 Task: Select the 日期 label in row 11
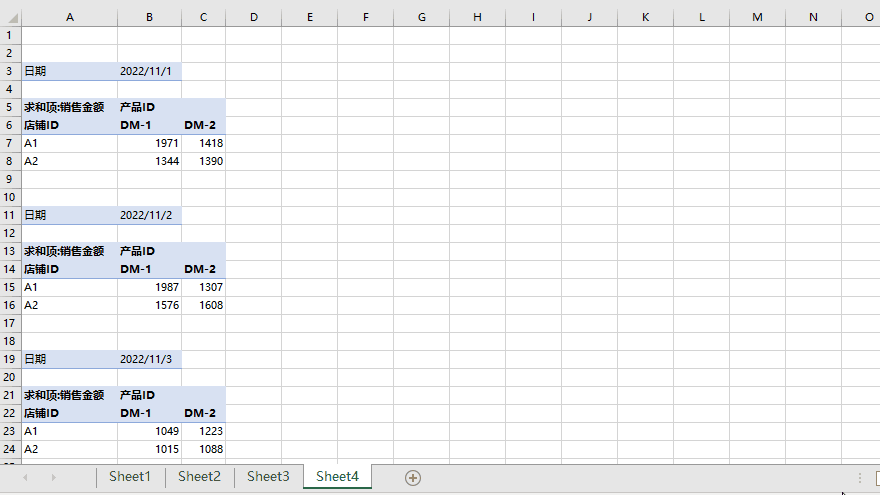[x=70, y=216]
